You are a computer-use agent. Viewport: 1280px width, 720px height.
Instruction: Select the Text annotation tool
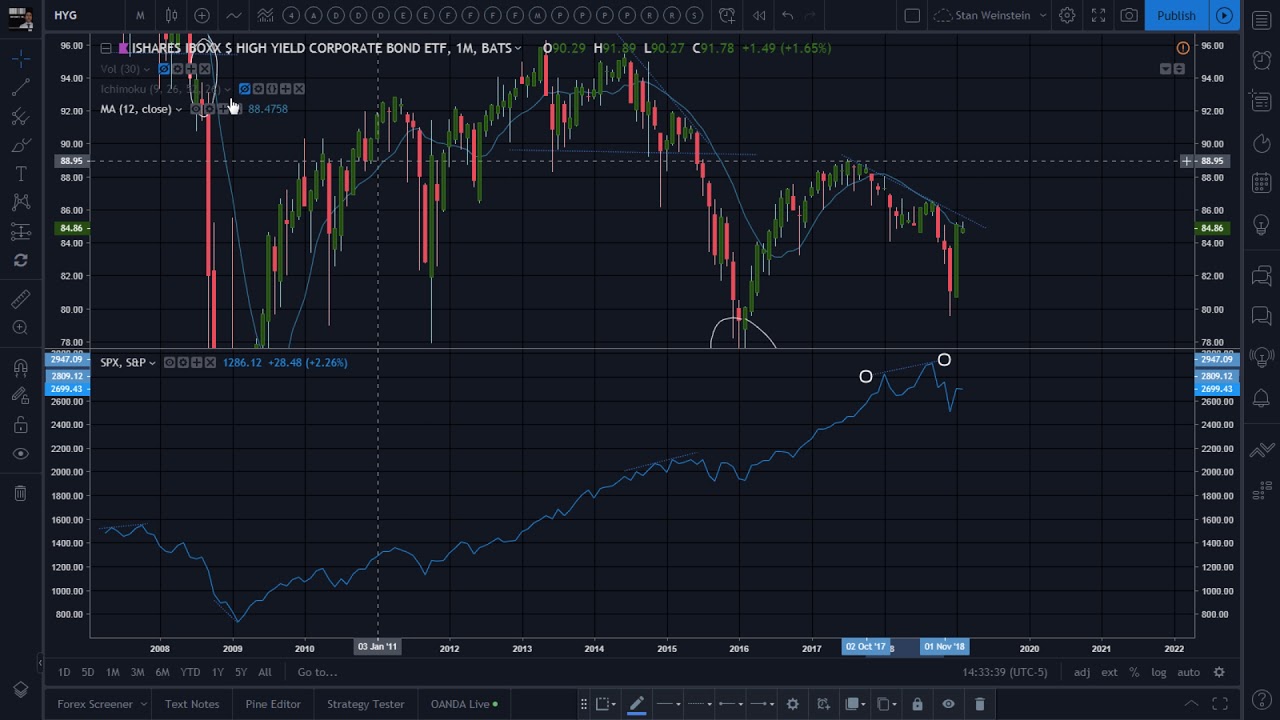click(20, 175)
